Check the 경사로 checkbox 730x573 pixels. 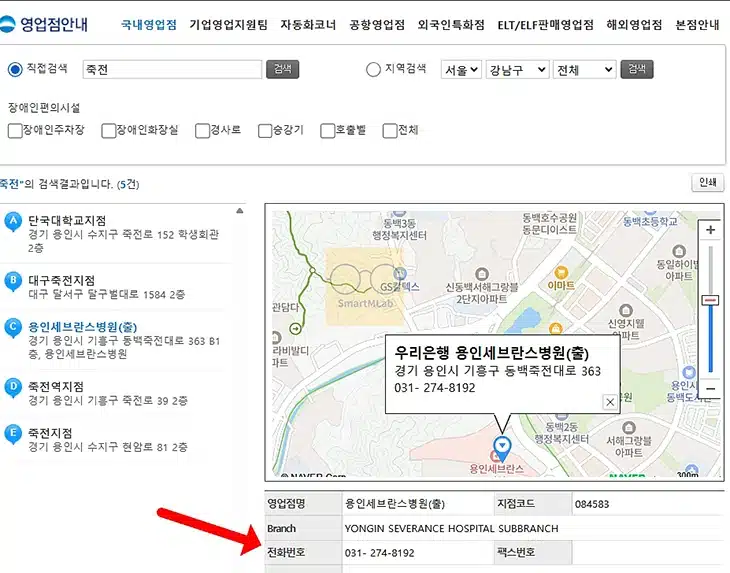(x=203, y=131)
